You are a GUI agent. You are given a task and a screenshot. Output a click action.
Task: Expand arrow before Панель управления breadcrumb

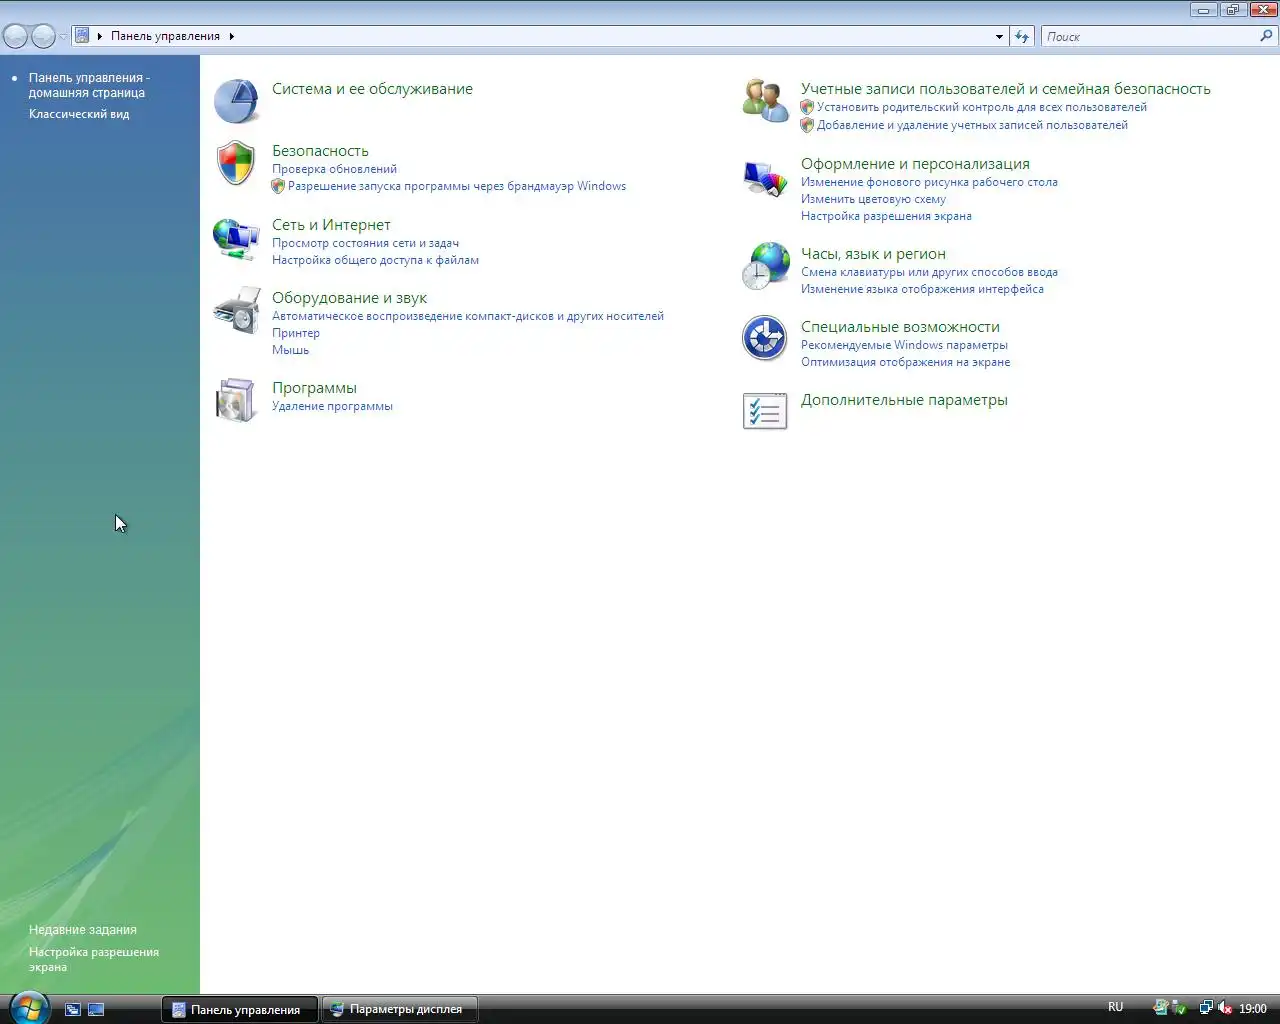click(x=100, y=36)
